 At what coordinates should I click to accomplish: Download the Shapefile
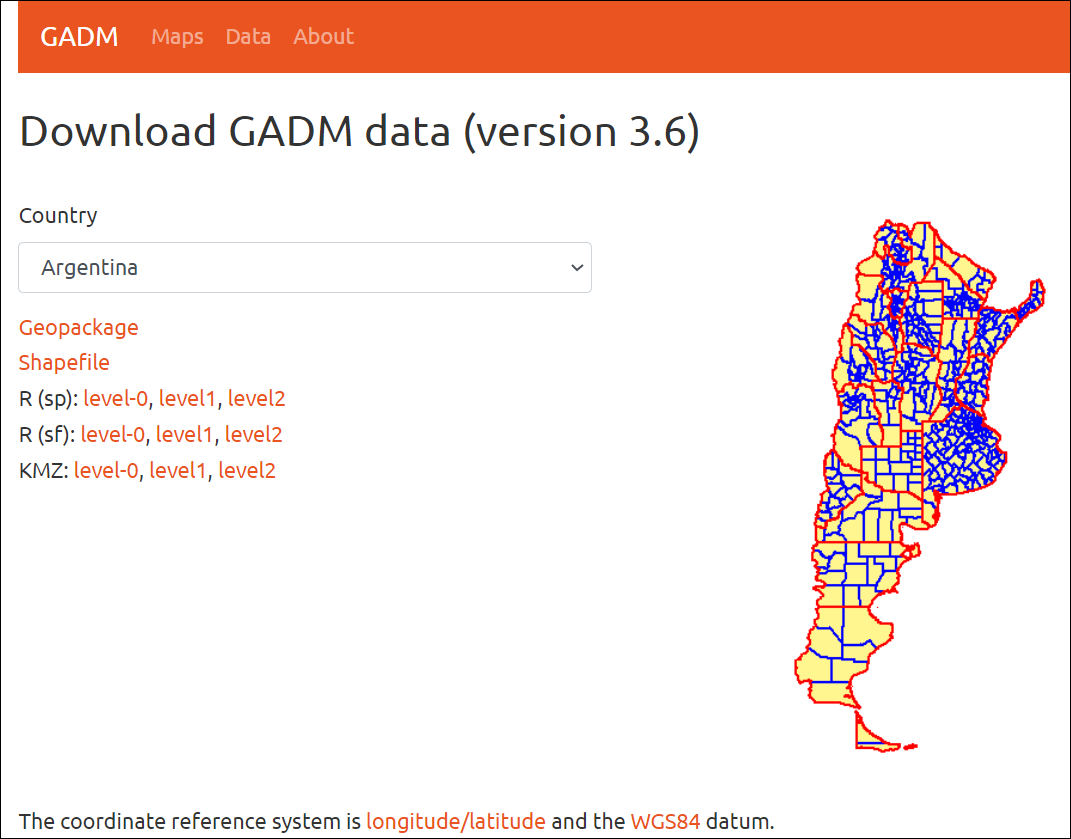coord(64,362)
